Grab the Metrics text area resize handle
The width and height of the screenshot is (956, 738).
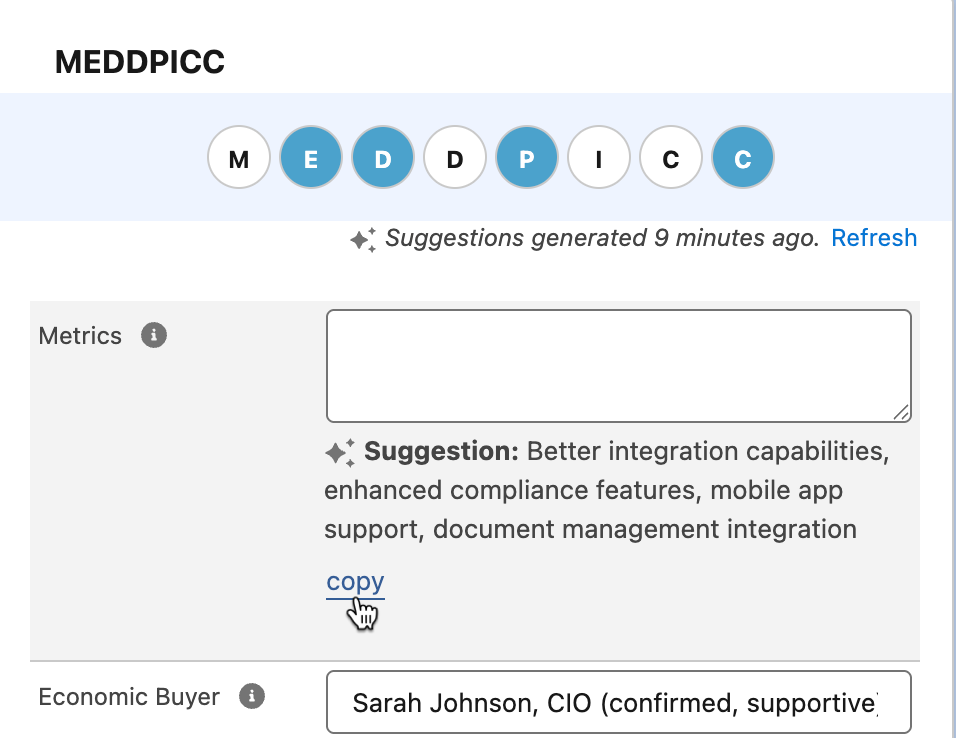pos(902,412)
